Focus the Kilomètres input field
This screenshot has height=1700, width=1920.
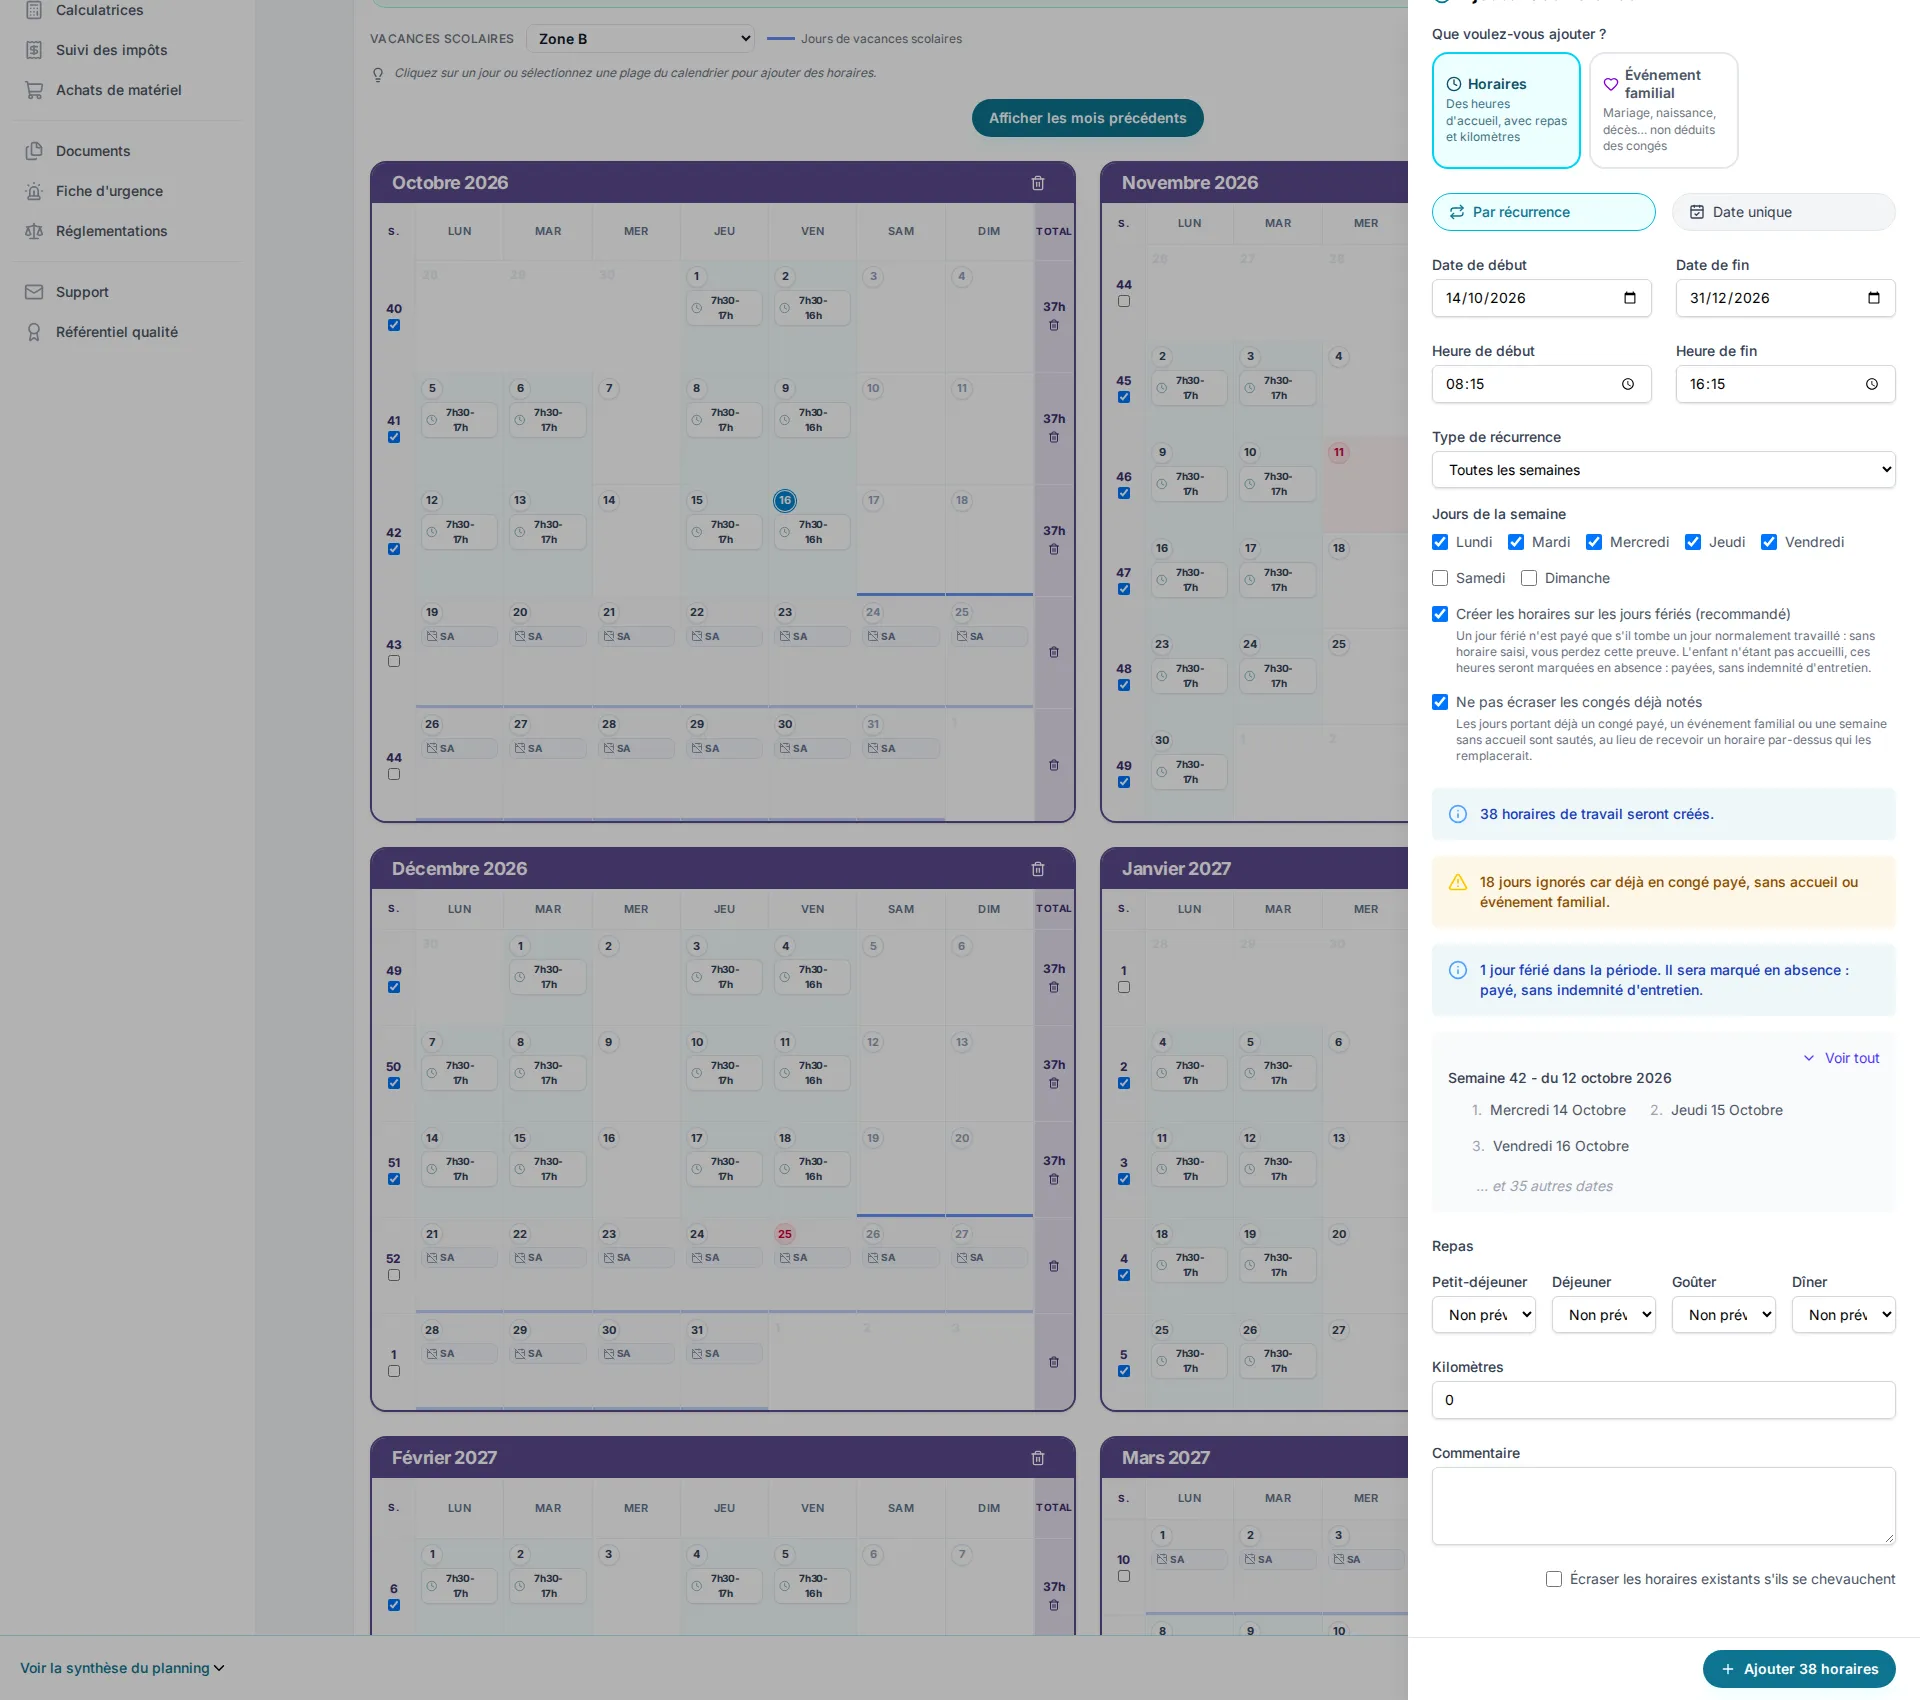pos(1663,1400)
